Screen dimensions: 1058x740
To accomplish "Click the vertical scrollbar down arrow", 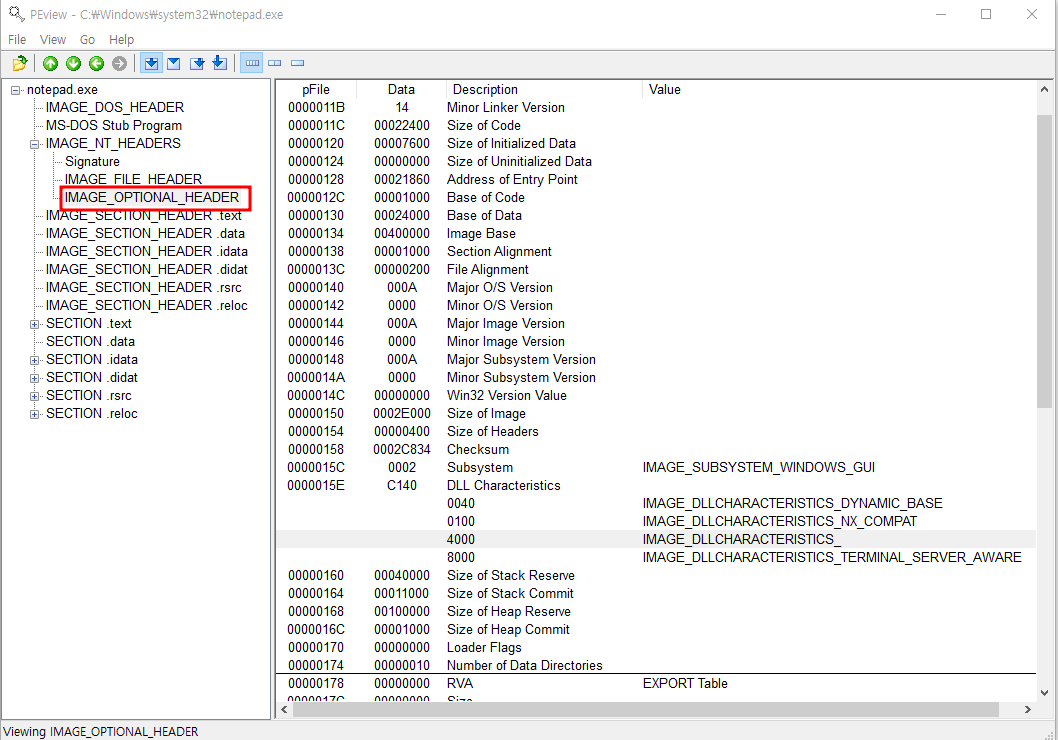I will 1044,693.
